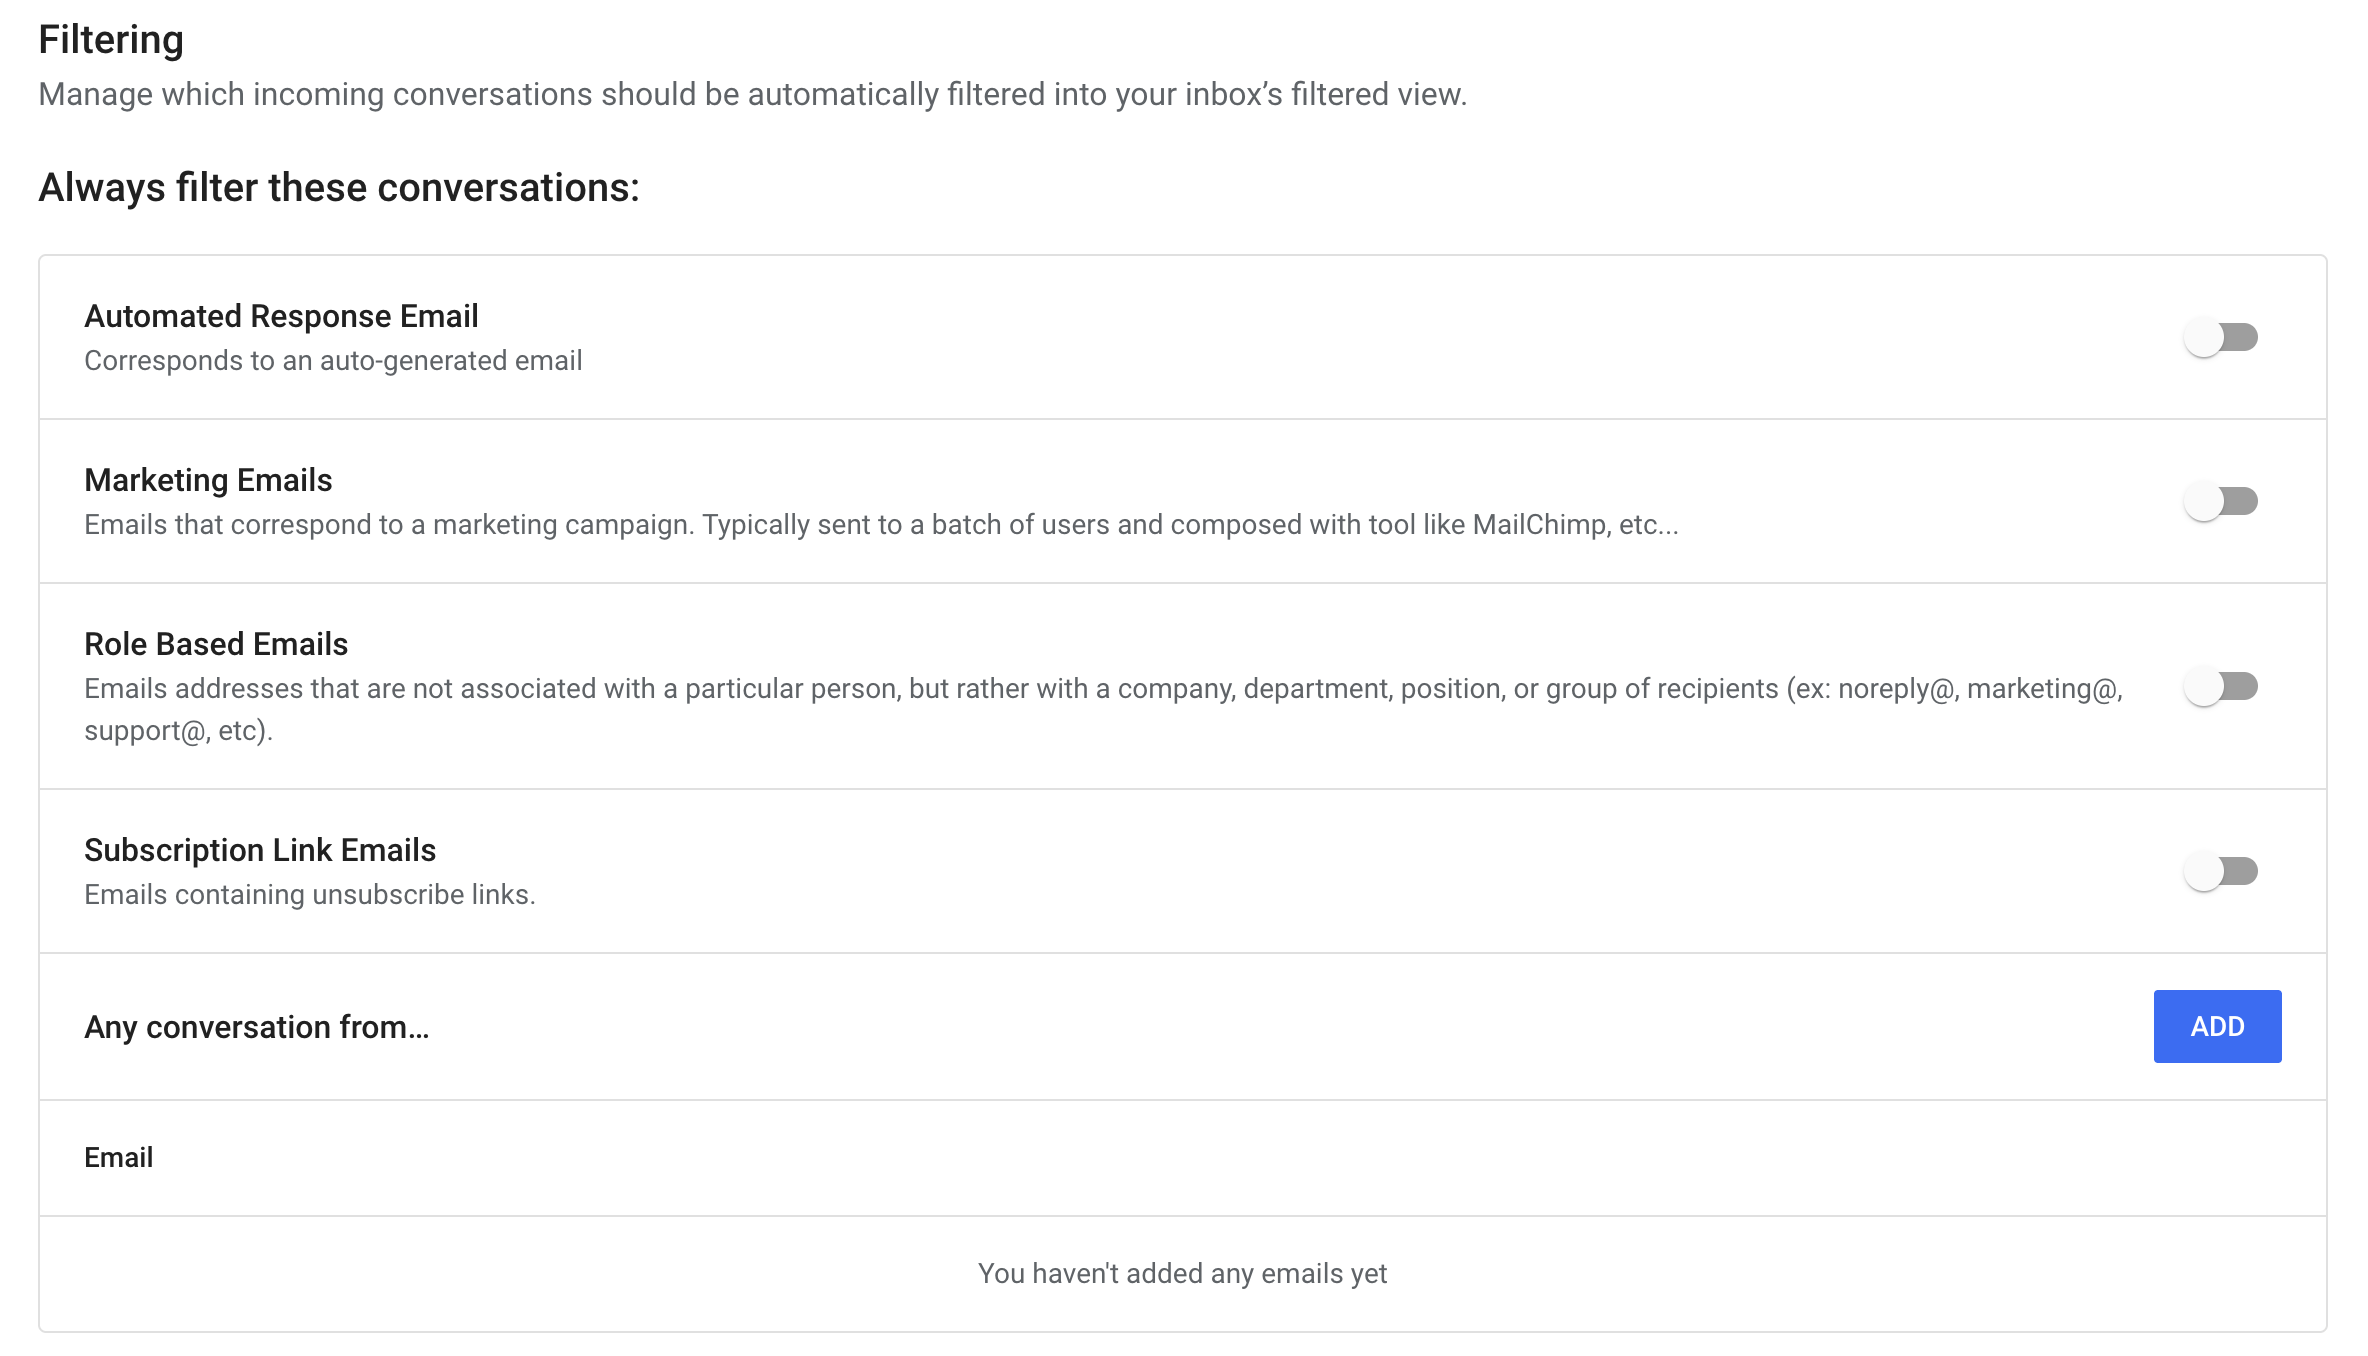
Task: Select the Subscription Link Emails label
Action: (260, 850)
